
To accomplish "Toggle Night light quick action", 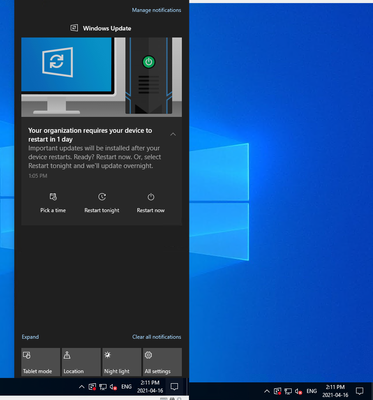I will point(122,362).
